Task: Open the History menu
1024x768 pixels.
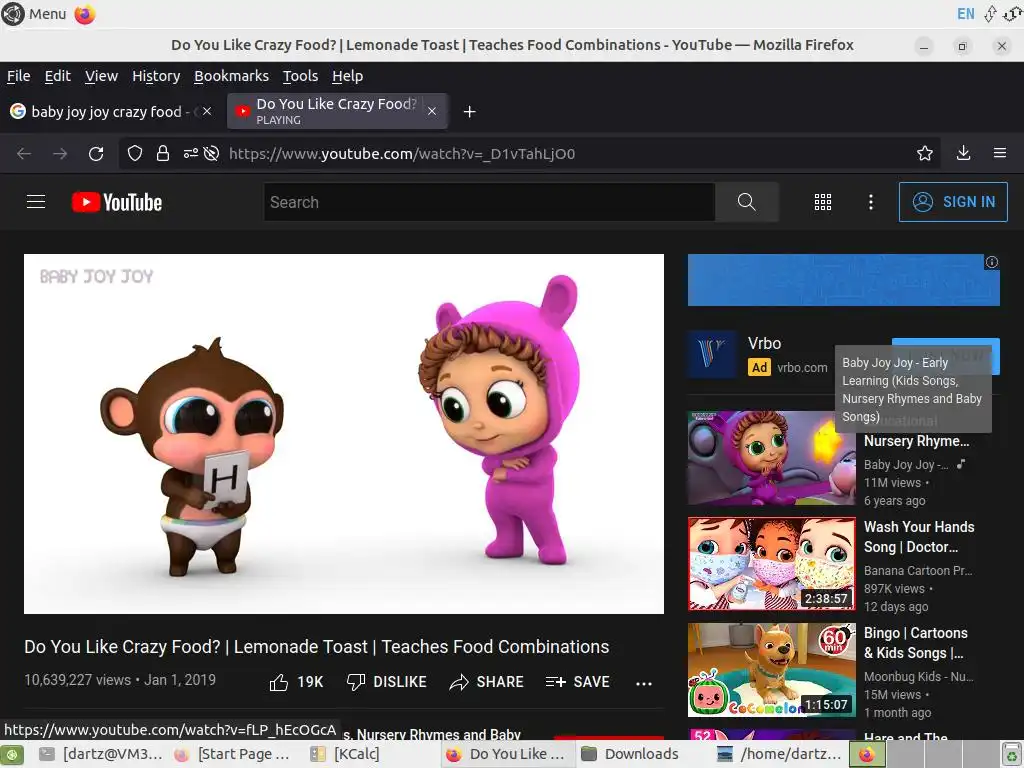Action: click(x=156, y=76)
